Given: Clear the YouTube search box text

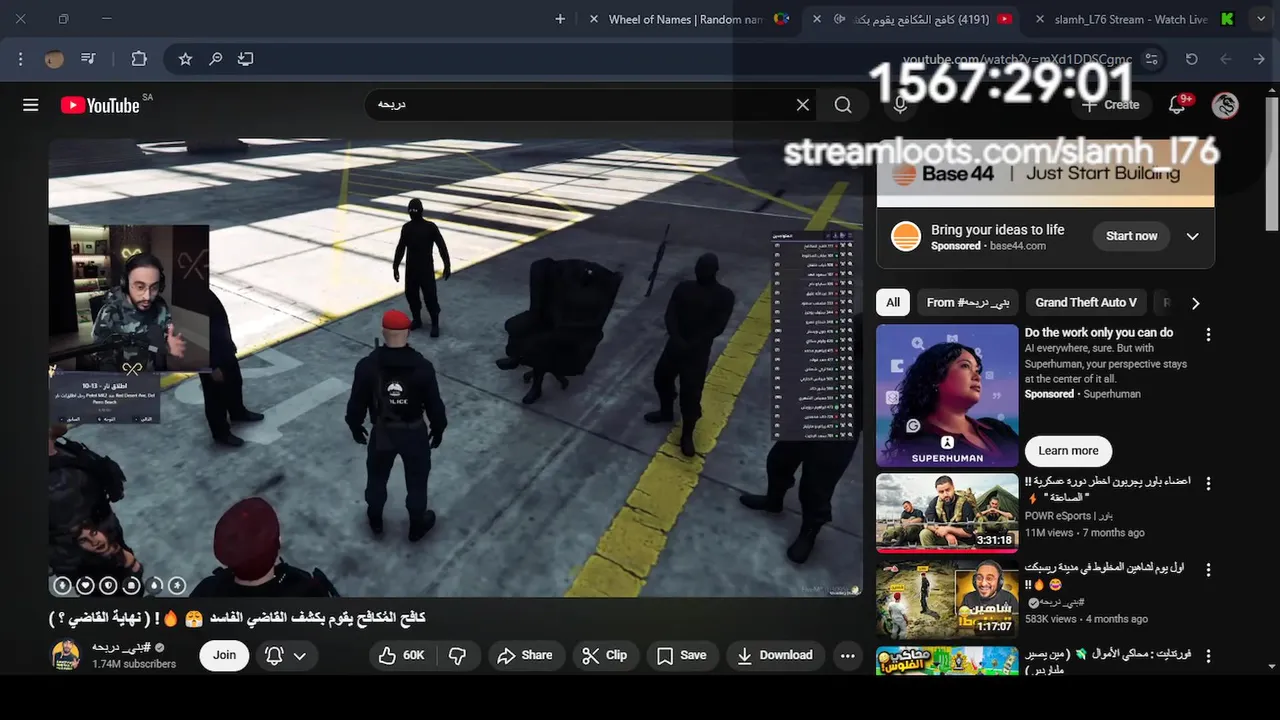Looking at the screenshot, I should coord(802,105).
